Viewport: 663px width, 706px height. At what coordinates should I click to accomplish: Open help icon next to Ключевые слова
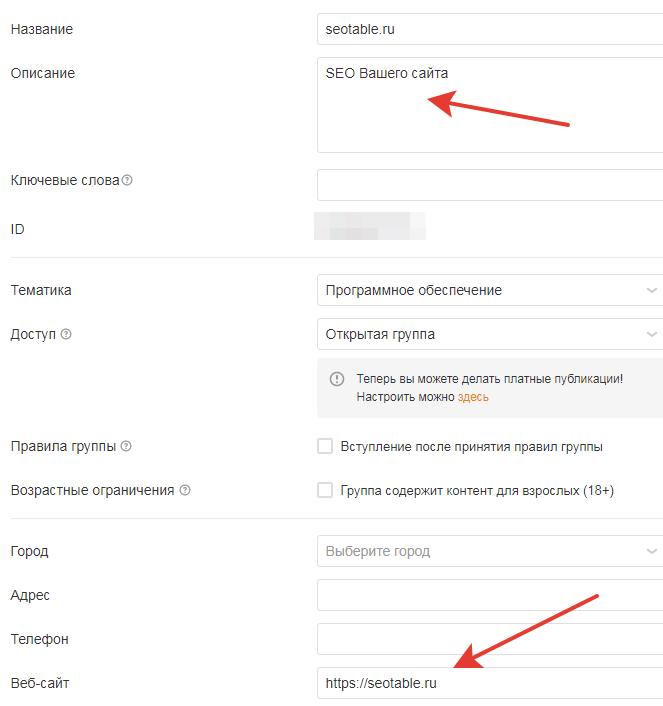tap(127, 180)
